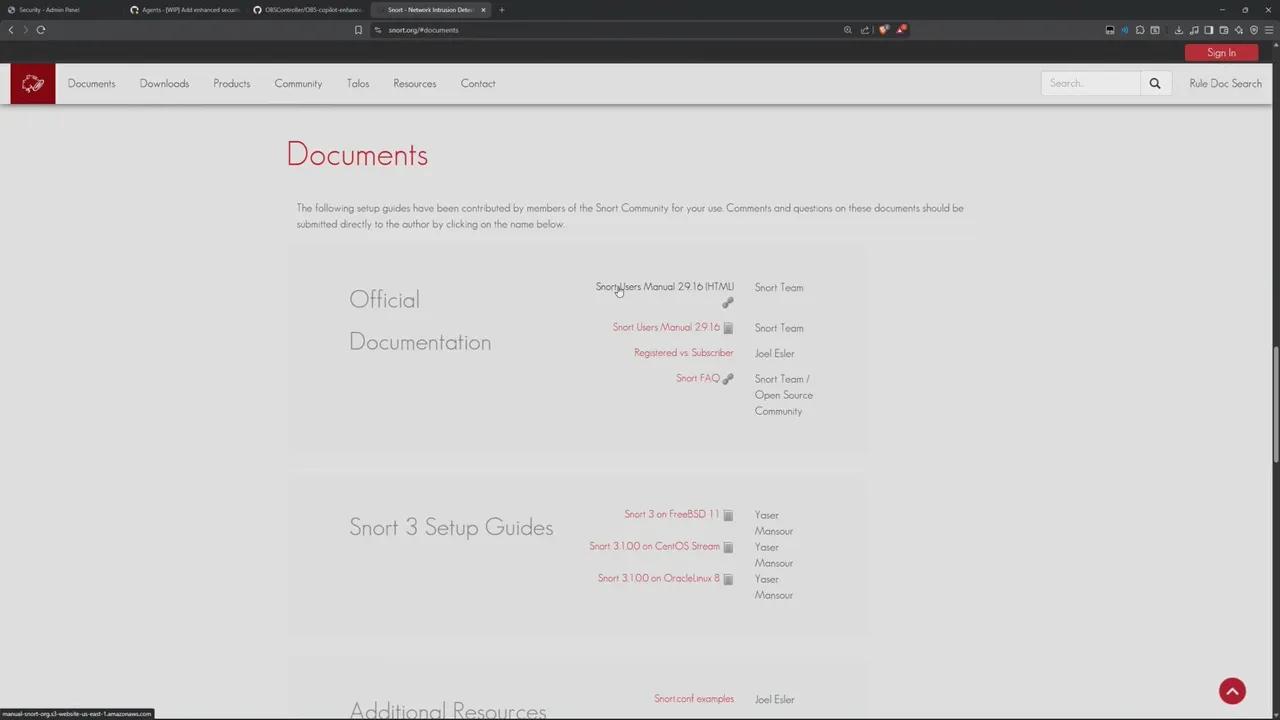Image resolution: width=1280 pixels, height=720 pixels.
Task: Click the music note playlist icon
Action: coord(1194,30)
